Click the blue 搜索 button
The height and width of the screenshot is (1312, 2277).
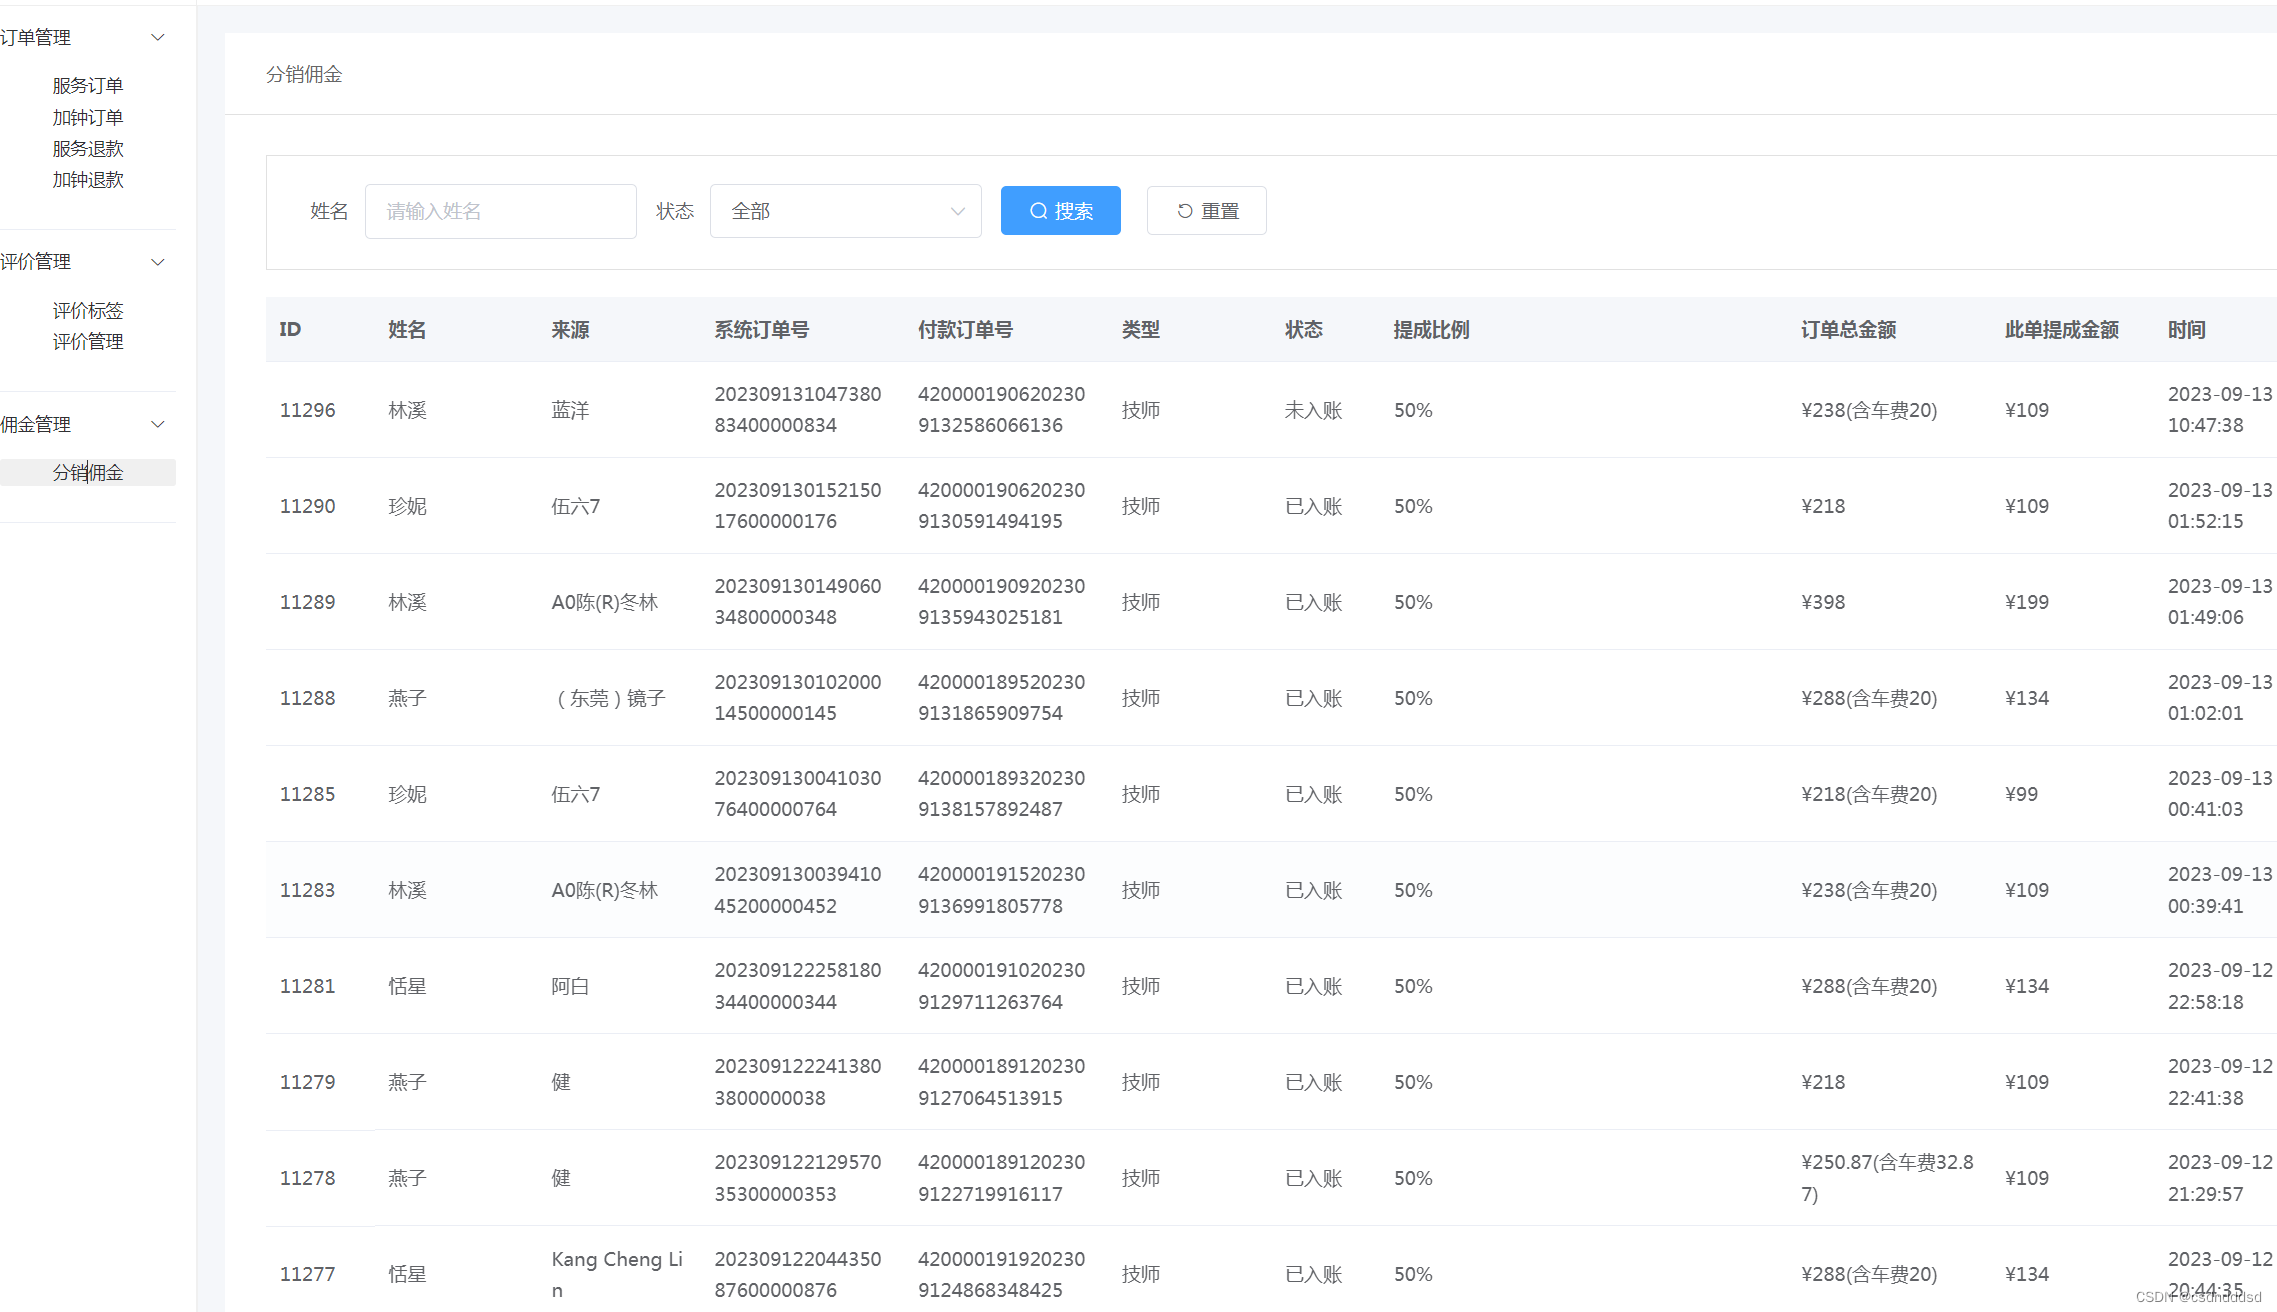click(1060, 211)
